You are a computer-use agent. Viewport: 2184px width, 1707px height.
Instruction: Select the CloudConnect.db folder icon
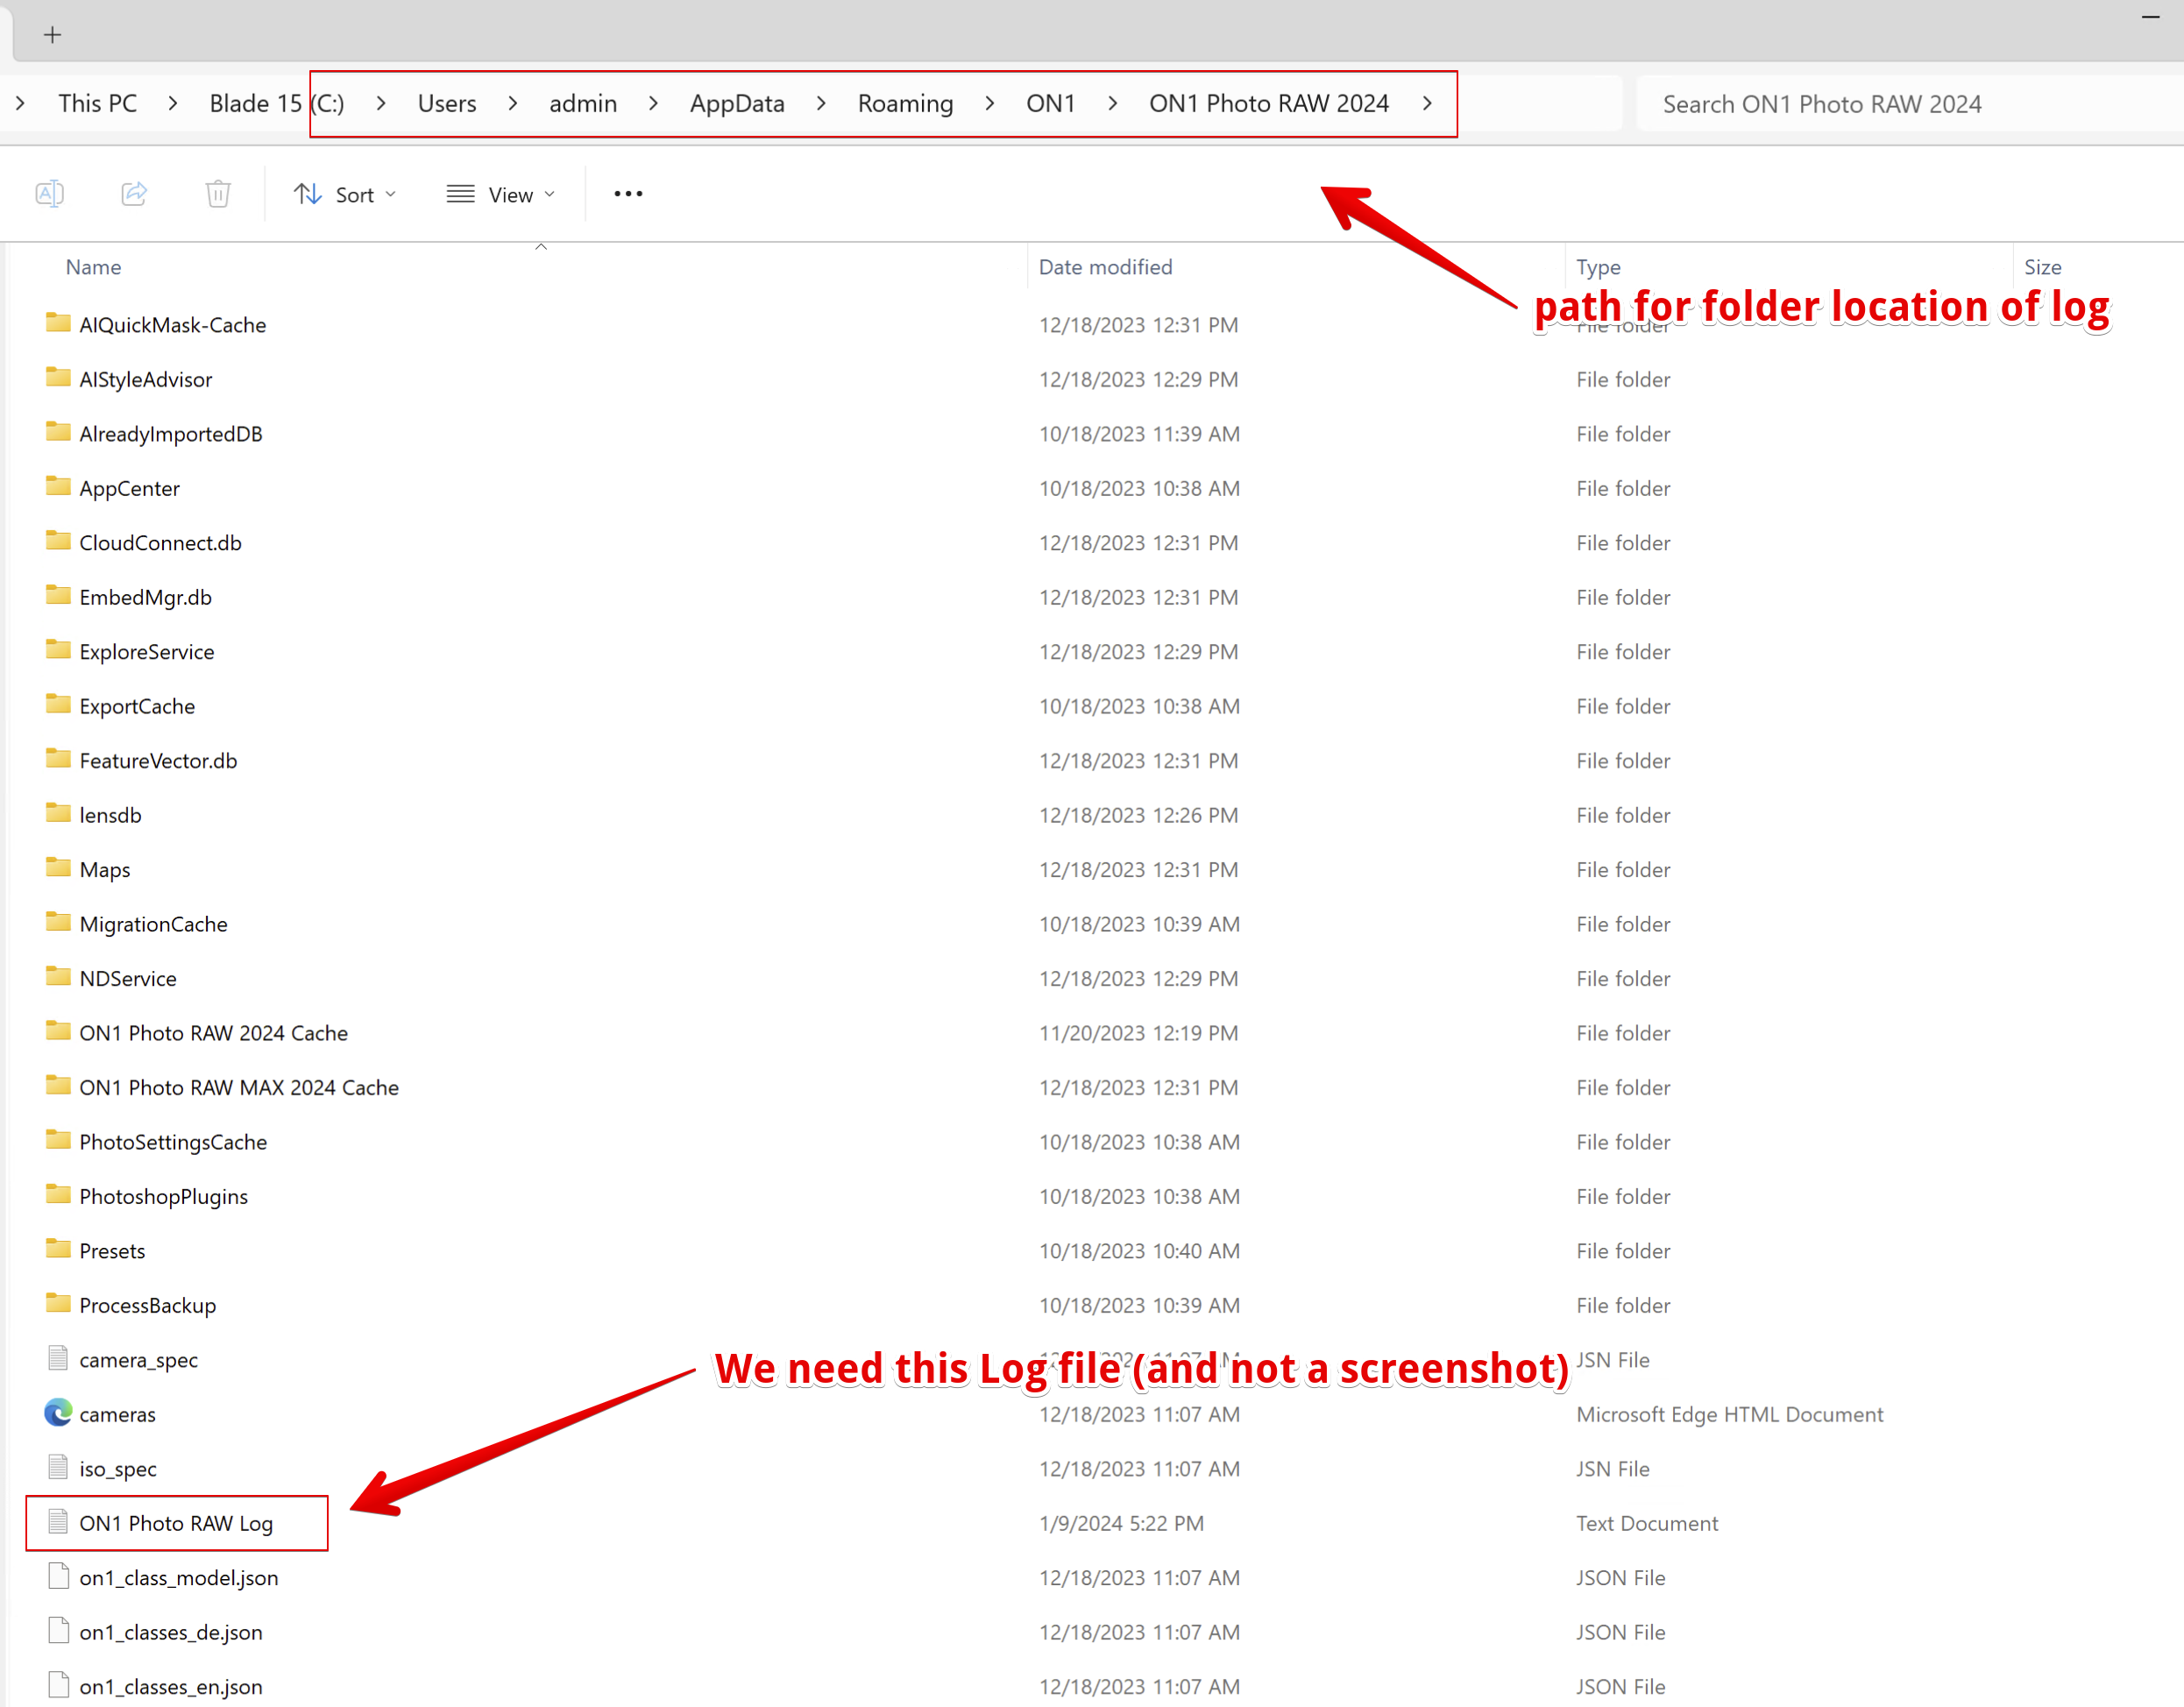coord(58,541)
